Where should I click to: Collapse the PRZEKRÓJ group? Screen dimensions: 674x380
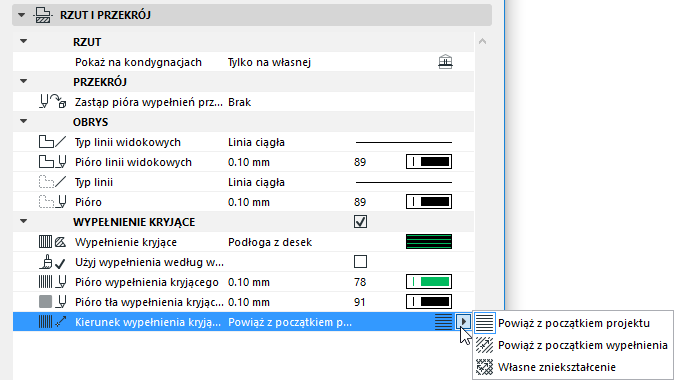(24, 81)
